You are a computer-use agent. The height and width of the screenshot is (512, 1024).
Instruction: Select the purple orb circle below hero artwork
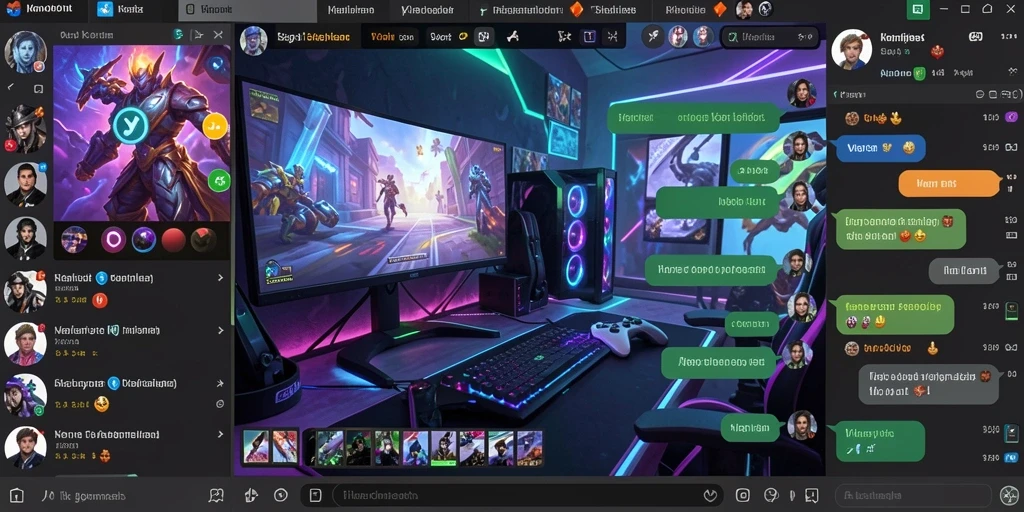[144, 240]
